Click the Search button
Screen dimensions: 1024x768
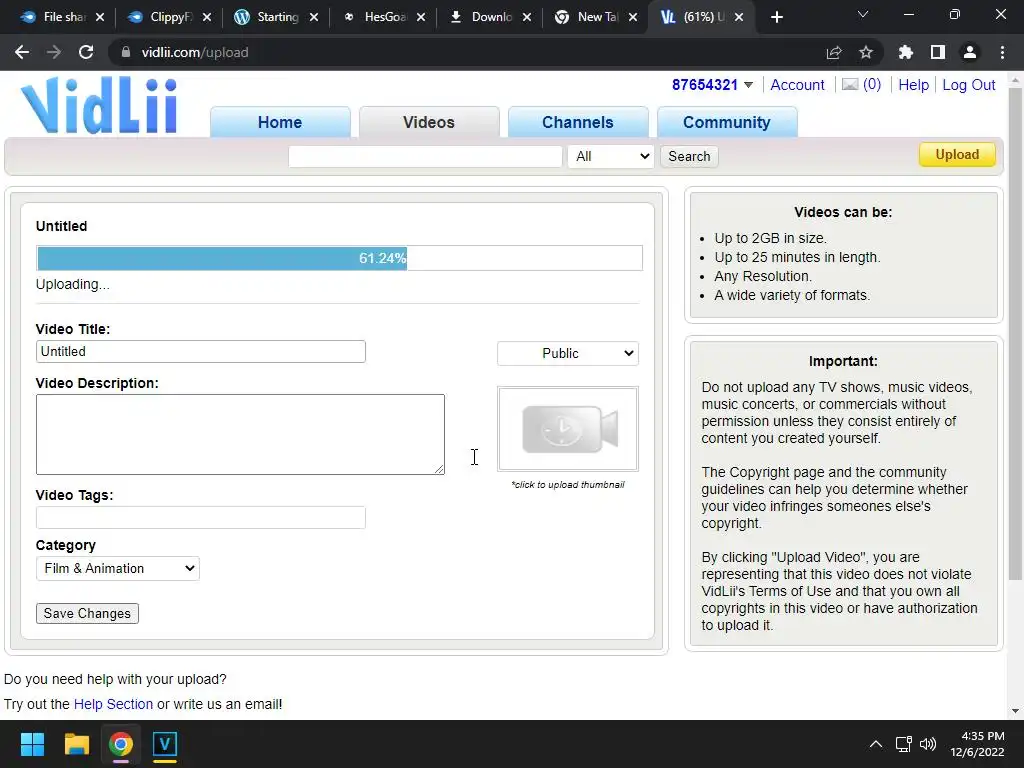click(689, 156)
